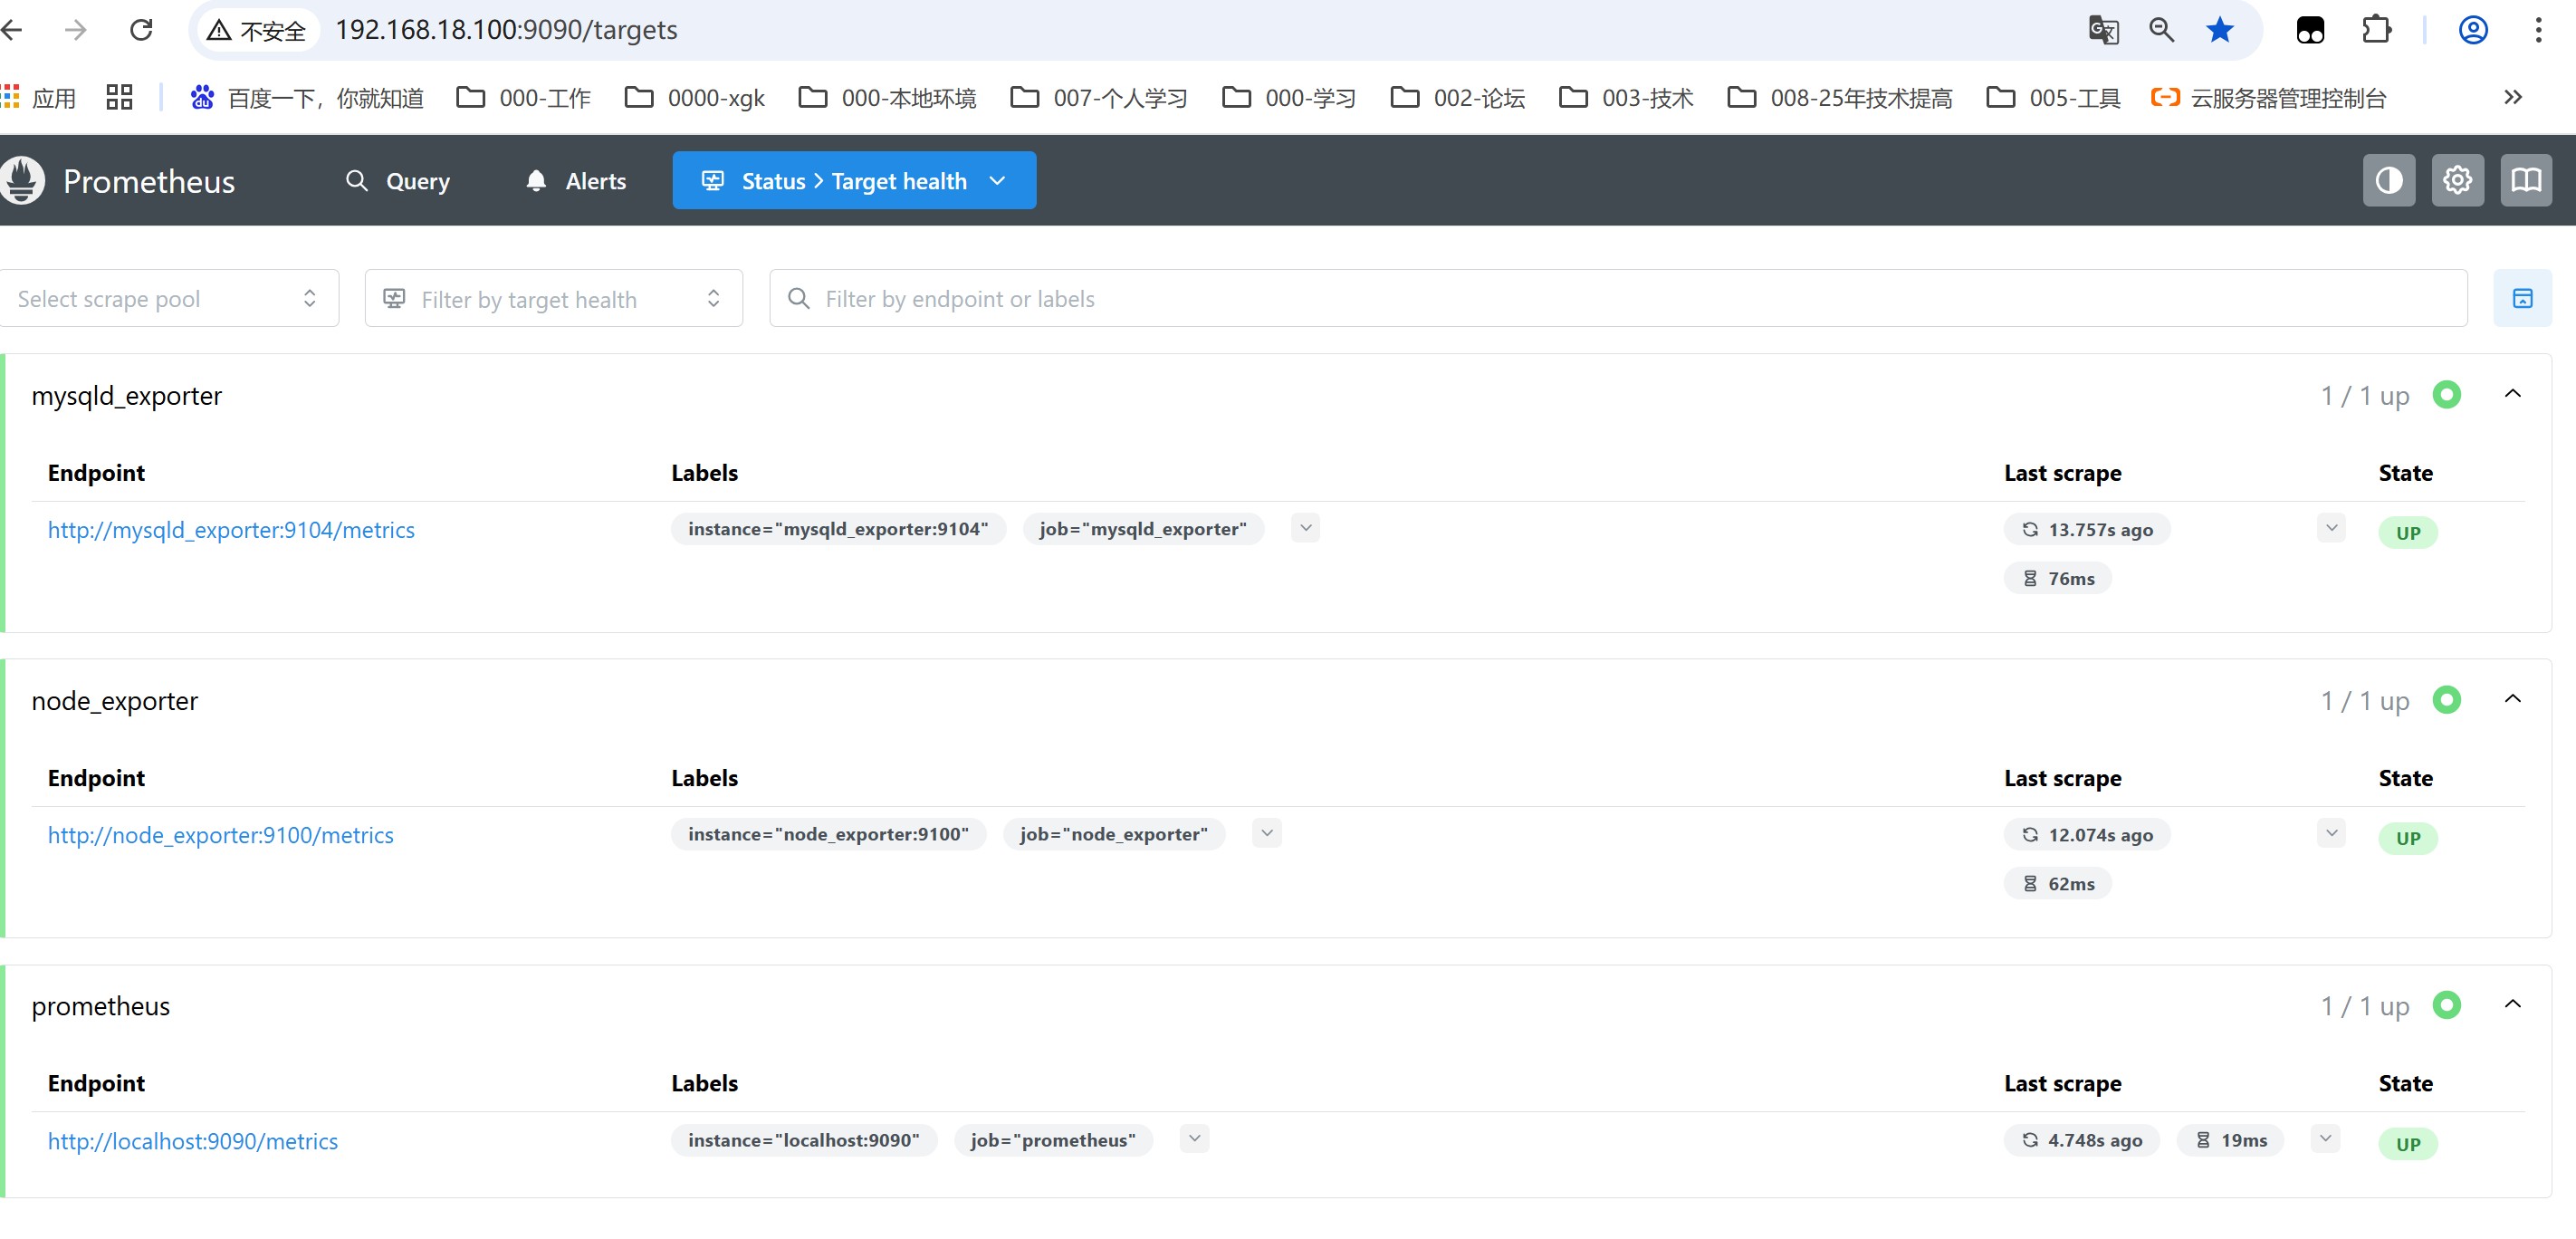Screen dimensions: 2576x1239
Task: Open the Alerts menu item
Action: click(576, 181)
